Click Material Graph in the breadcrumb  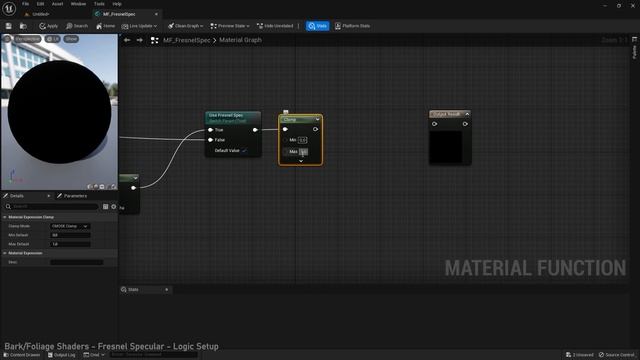(240, 40)
